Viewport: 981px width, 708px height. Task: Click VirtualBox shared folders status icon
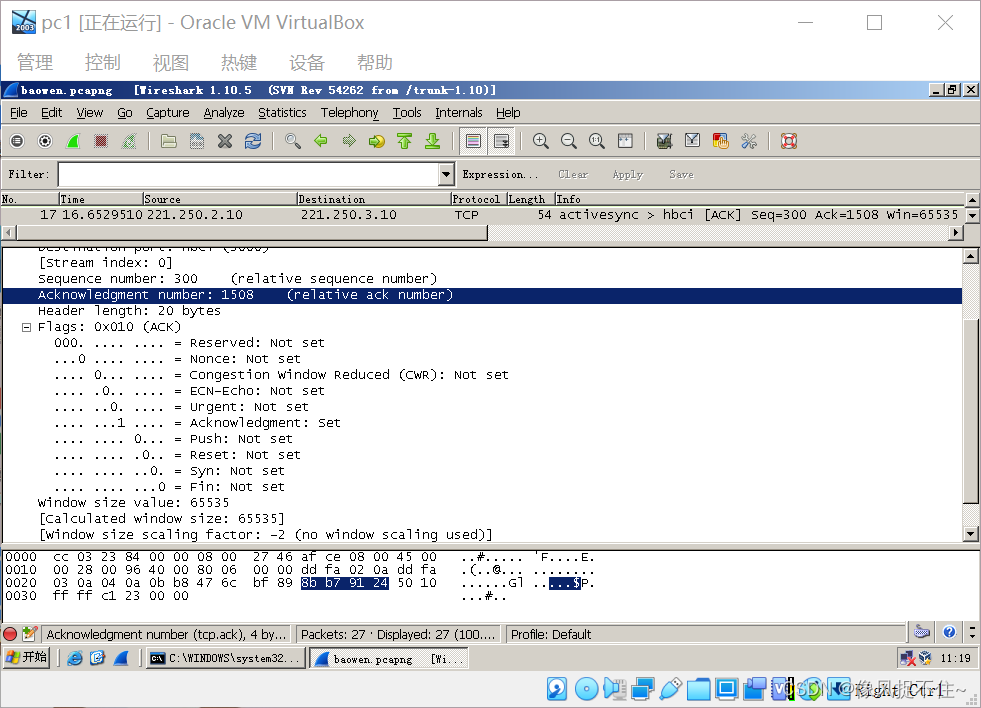point(698,689)
